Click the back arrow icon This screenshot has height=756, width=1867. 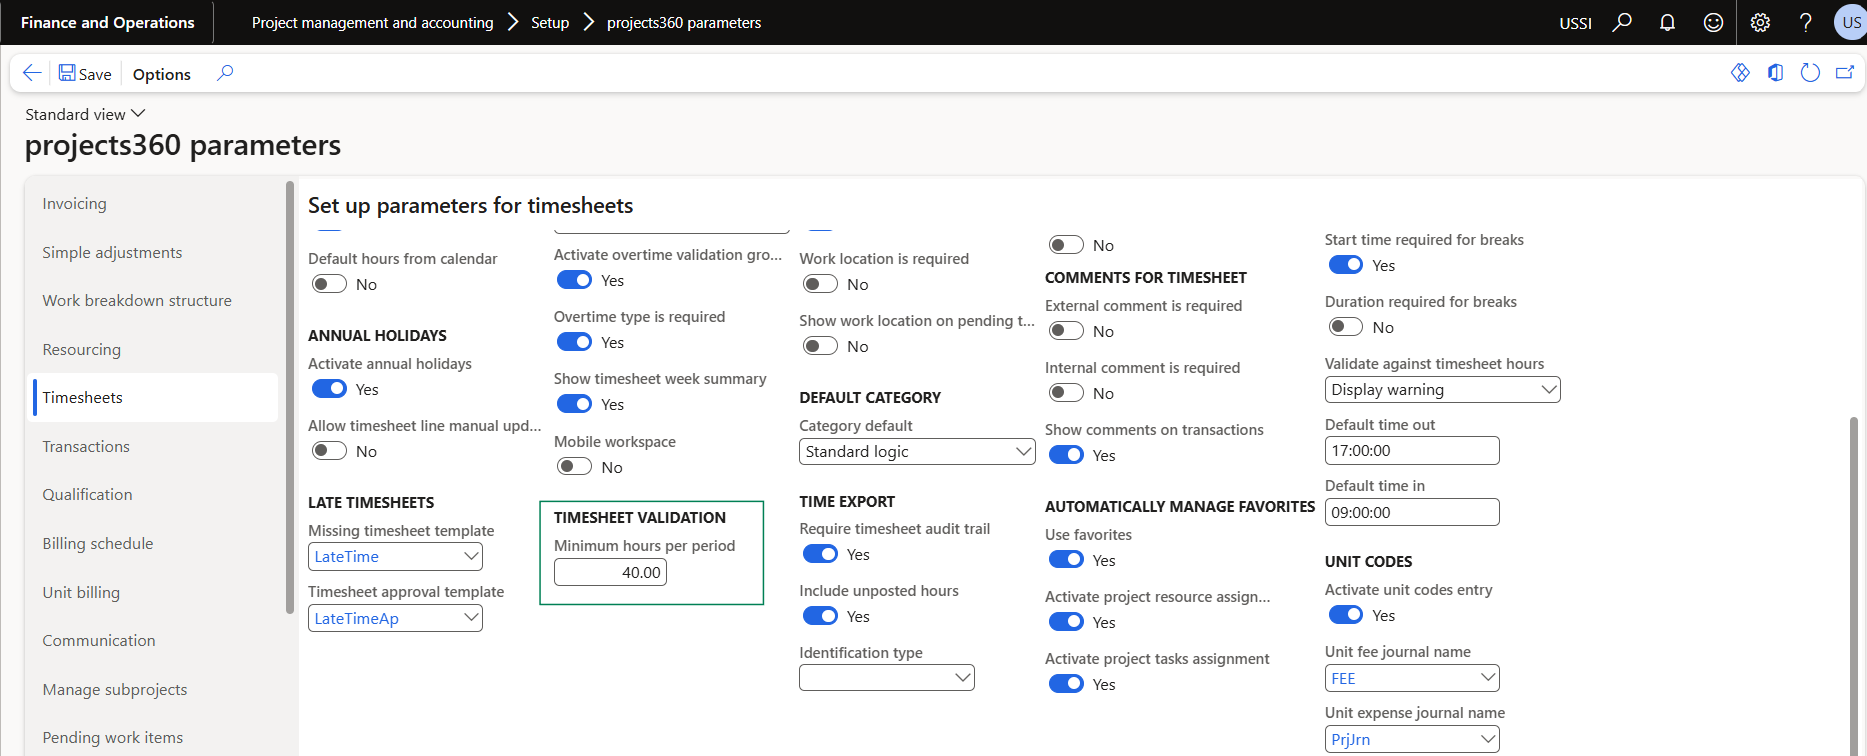point(32,73)
